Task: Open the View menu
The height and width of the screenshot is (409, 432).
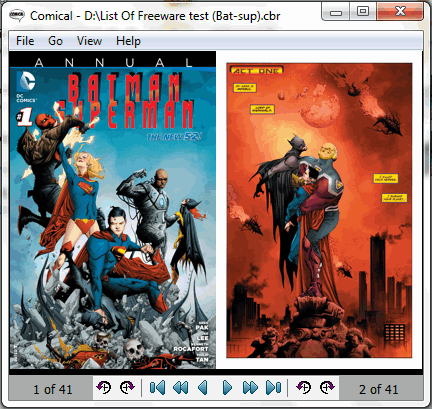Action: (89, 41)
